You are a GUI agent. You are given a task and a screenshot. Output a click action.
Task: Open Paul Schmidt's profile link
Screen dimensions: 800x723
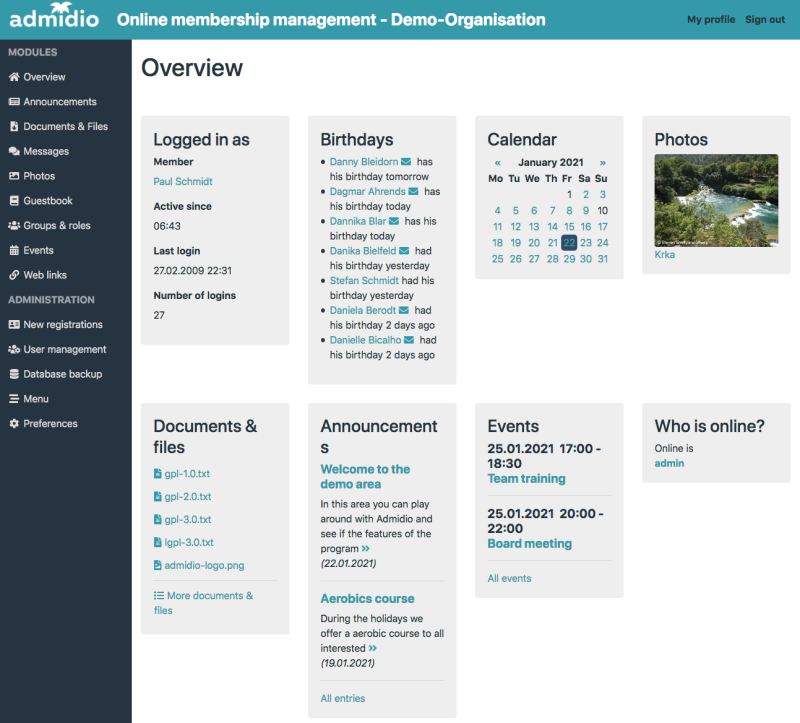pyautogui.click(x=183, y=182)
